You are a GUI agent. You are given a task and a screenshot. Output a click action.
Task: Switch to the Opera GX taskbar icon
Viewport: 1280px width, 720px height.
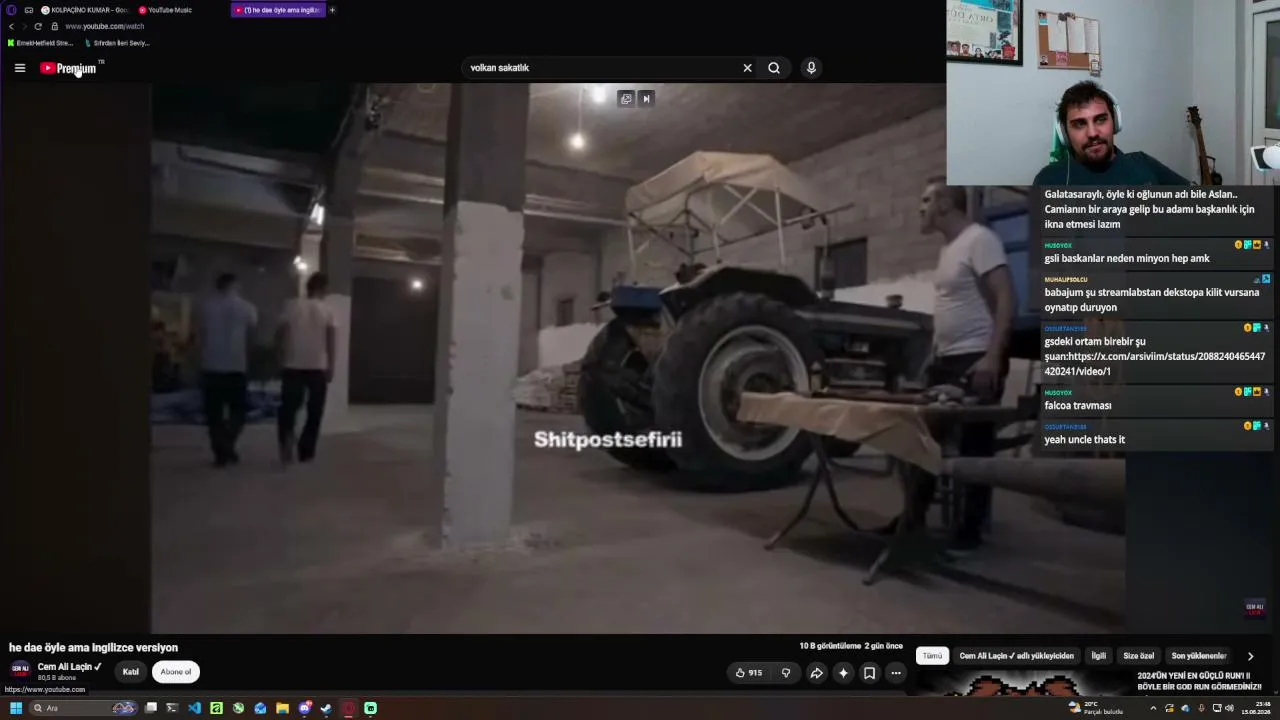[x=348, y=708]
